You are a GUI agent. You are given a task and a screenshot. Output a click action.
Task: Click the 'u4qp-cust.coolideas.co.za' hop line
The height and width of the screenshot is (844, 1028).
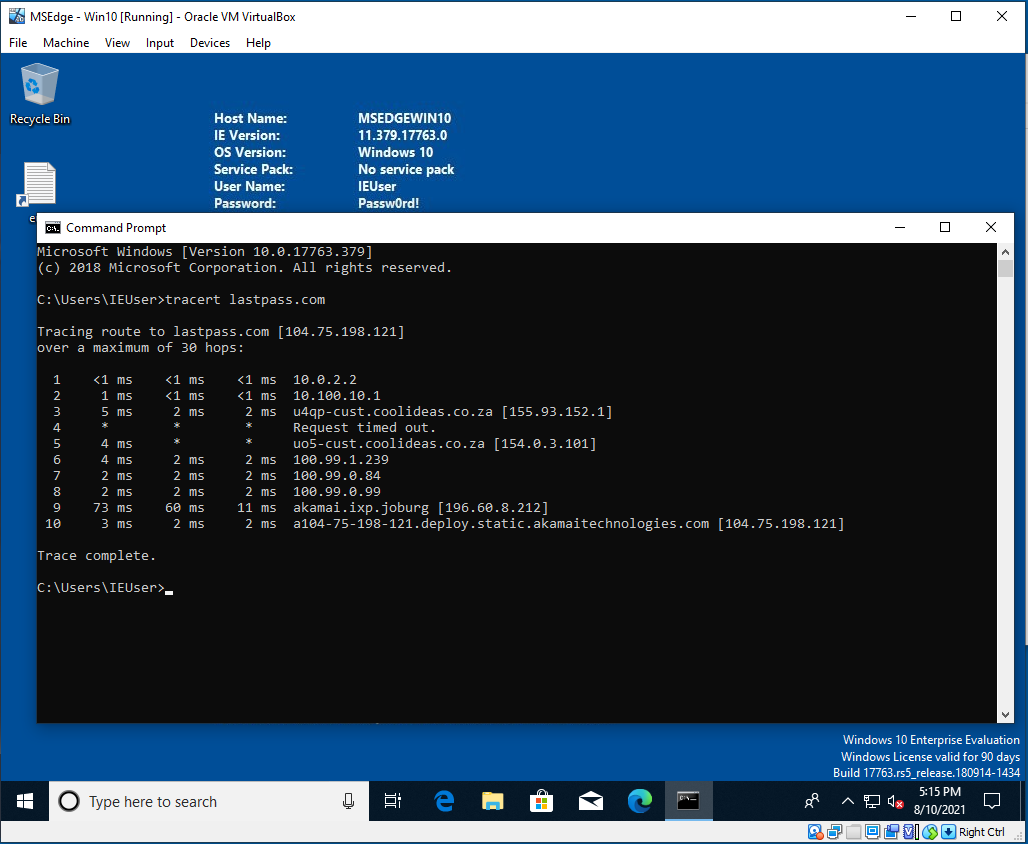click(x=452, y=412)
